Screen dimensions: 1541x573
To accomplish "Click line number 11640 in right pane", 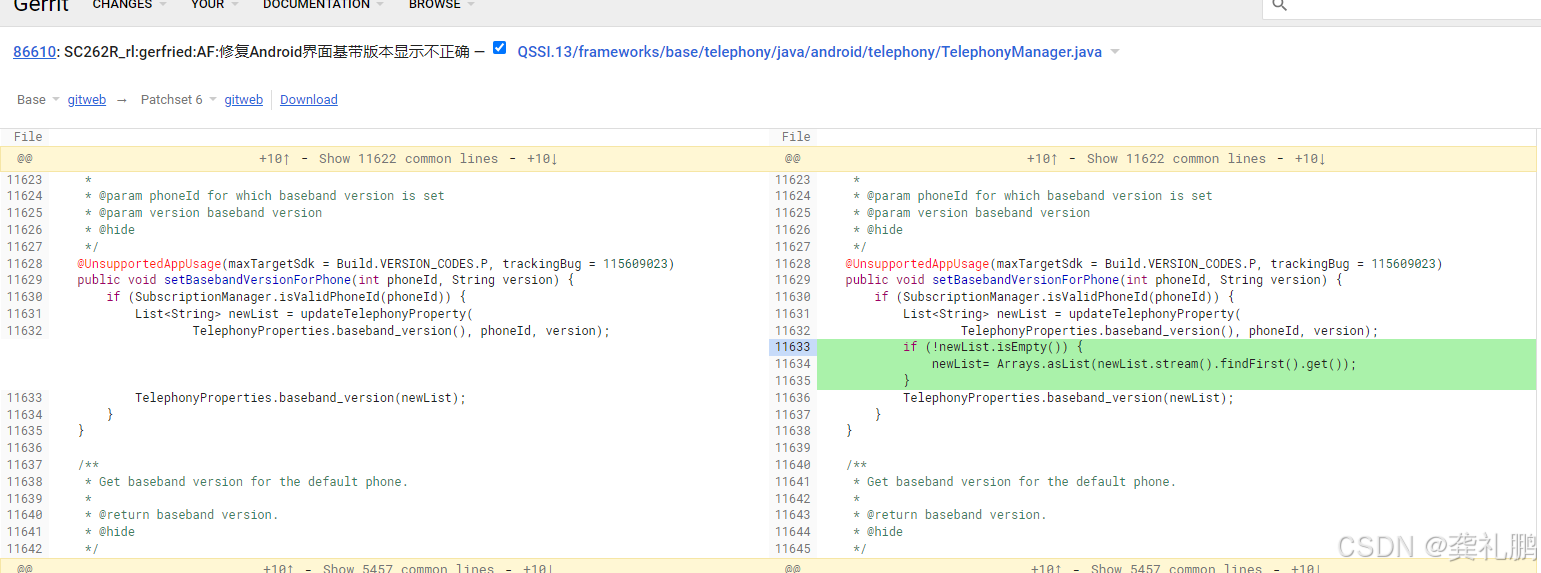I will [x=793, y=464].
